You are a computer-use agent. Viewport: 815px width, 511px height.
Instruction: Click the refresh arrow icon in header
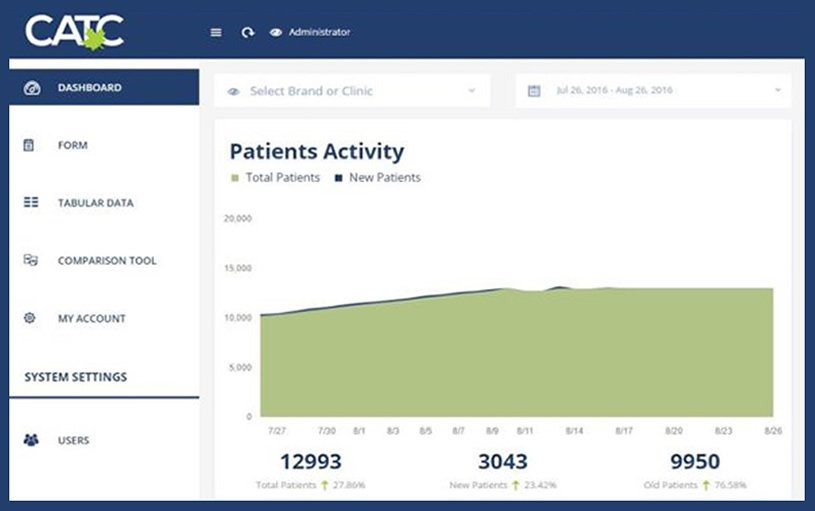pyautogui.click(x=247, y=32)
